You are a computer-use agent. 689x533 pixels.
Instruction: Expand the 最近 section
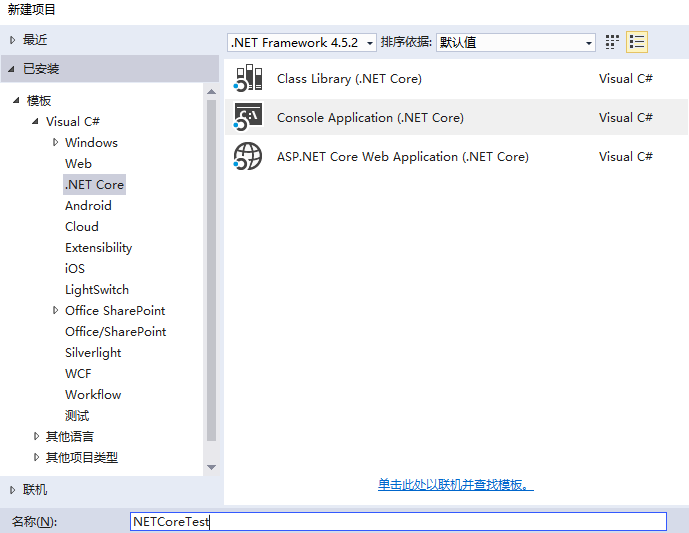pyautogui.click(x=12, y=40)
